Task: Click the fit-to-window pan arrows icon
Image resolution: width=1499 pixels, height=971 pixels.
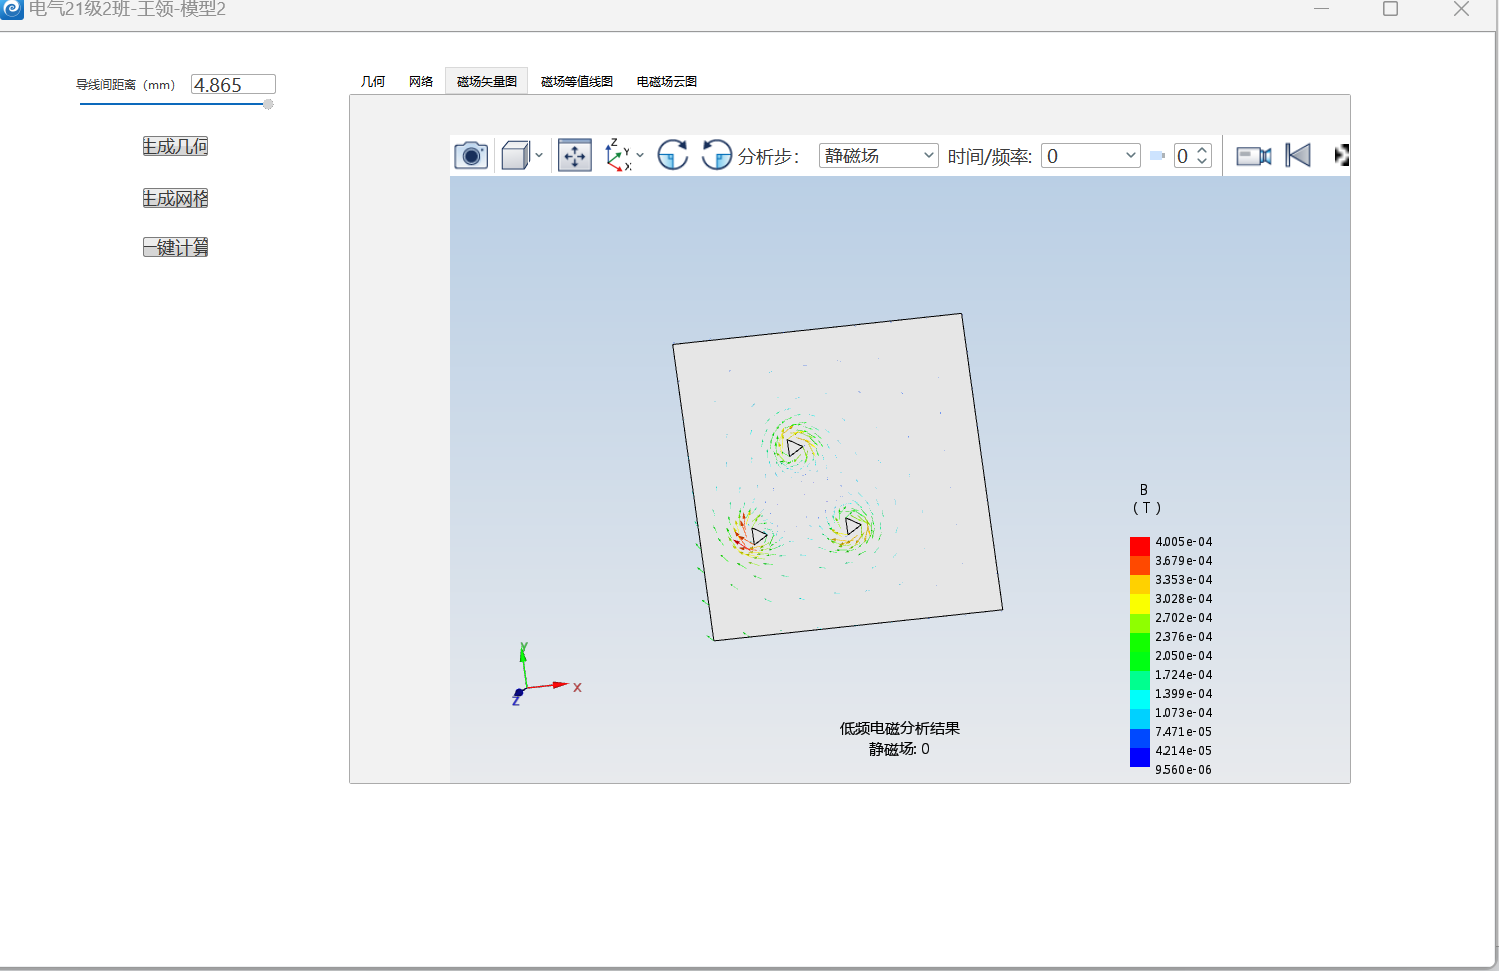Action: [x=575, y=155]
